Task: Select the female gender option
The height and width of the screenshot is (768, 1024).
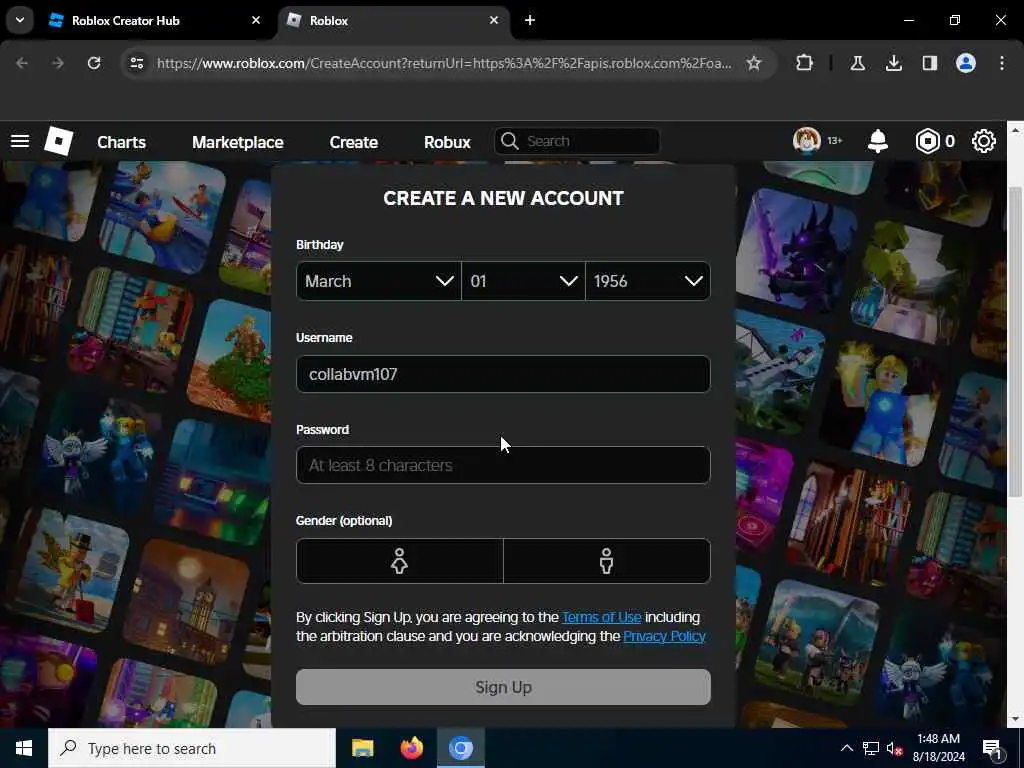Action: pyautogui.click(x=400, y=561)
